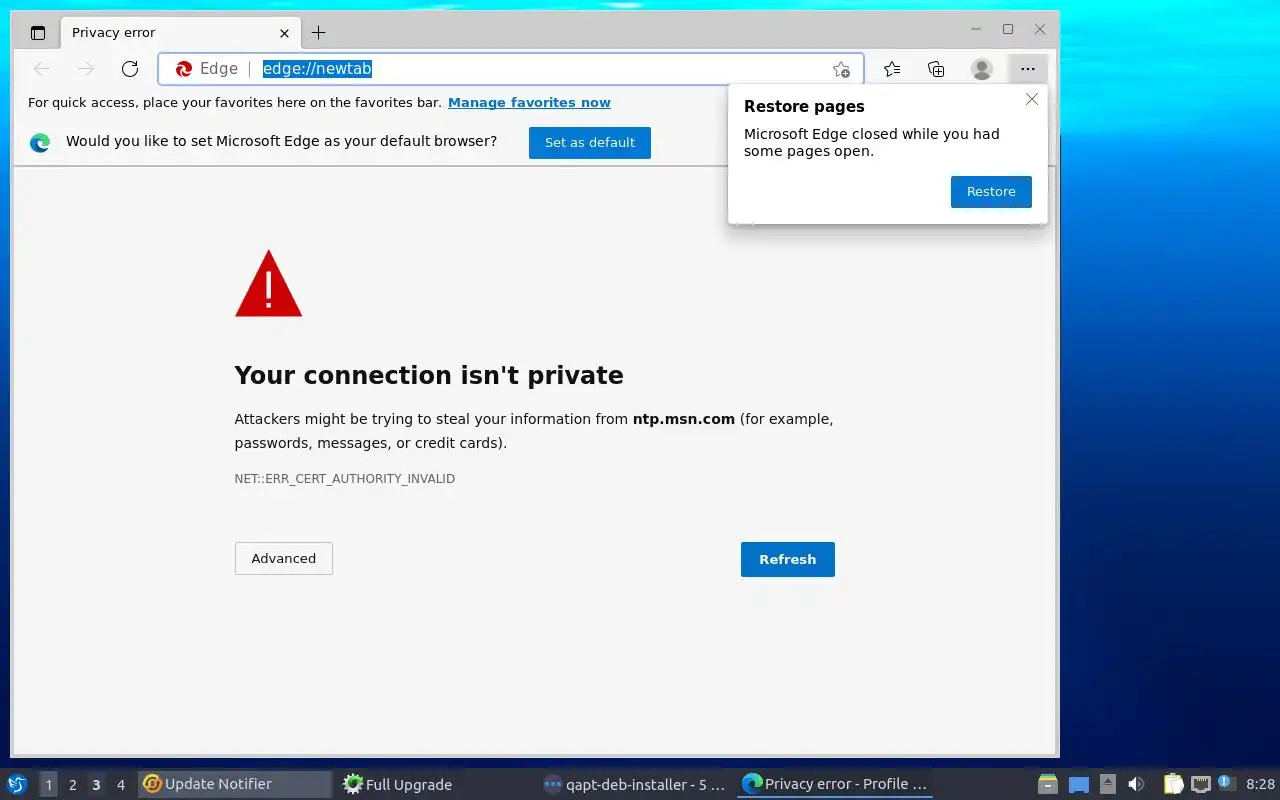Screen dimensions: 1280x800
Task: Click the red Edge site info icon
Action: [184, 69]
